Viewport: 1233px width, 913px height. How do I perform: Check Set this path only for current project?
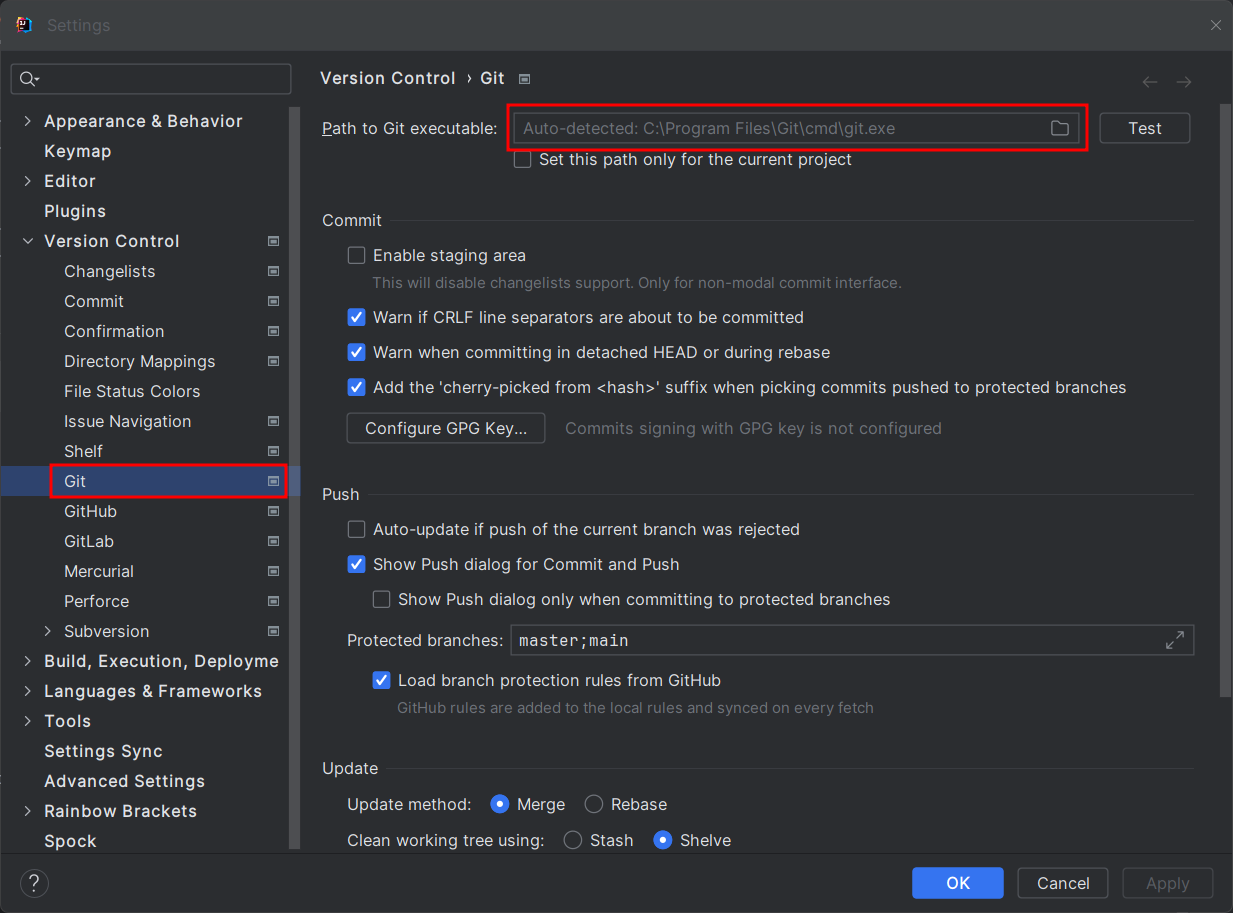[x=522, y=159]
